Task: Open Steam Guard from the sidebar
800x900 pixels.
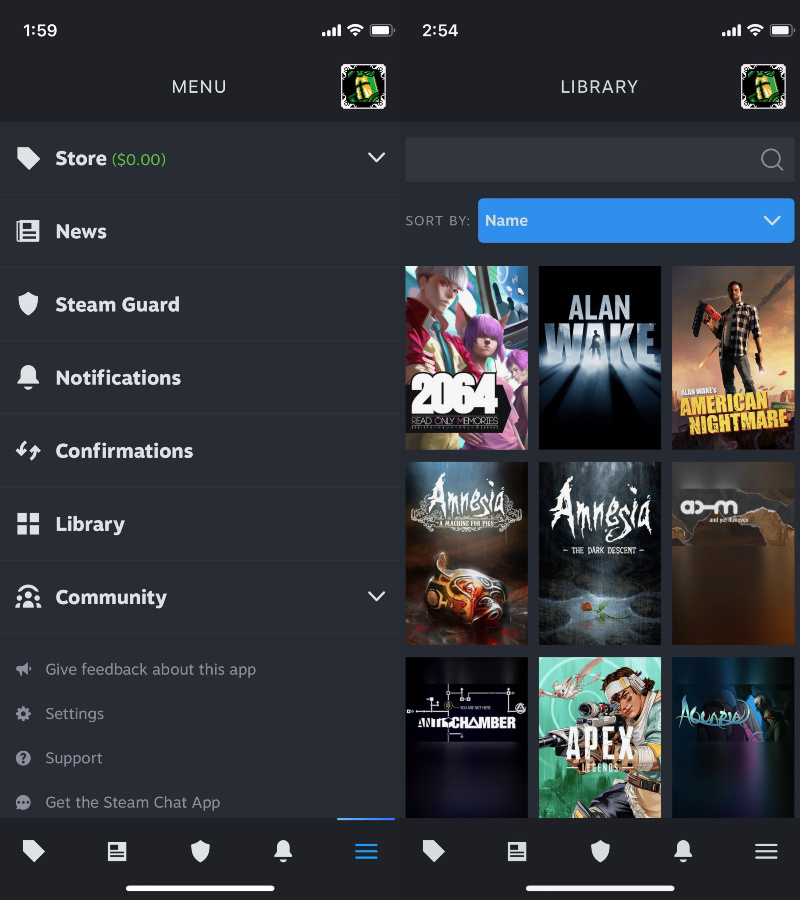Action: [118, 304]
